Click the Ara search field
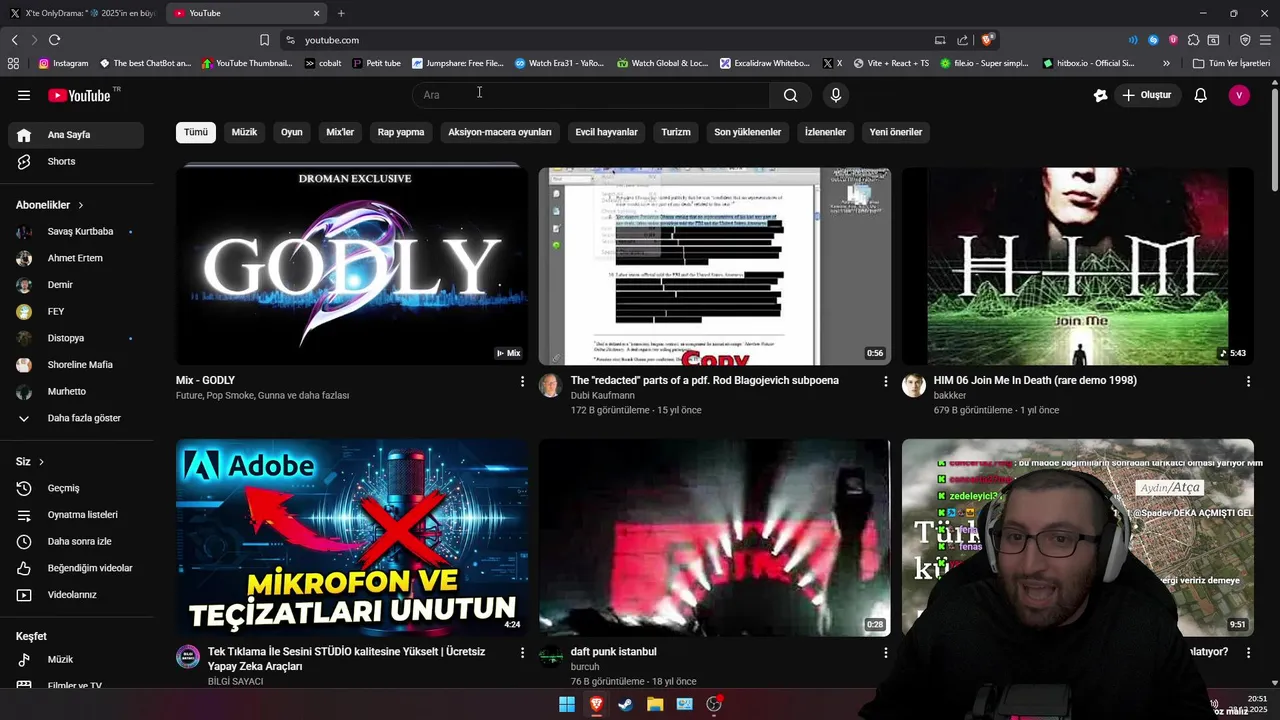 [591, 95]
